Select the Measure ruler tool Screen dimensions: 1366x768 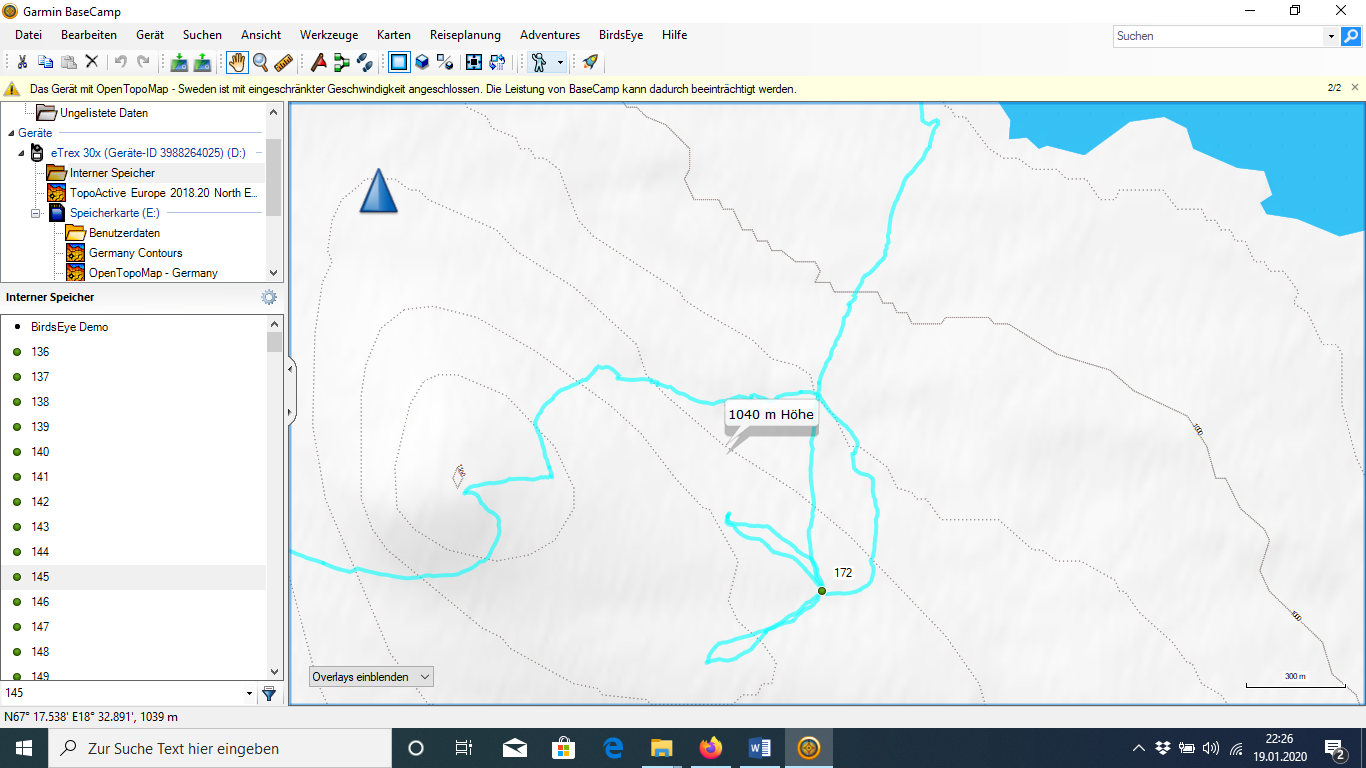coord(284,62)
